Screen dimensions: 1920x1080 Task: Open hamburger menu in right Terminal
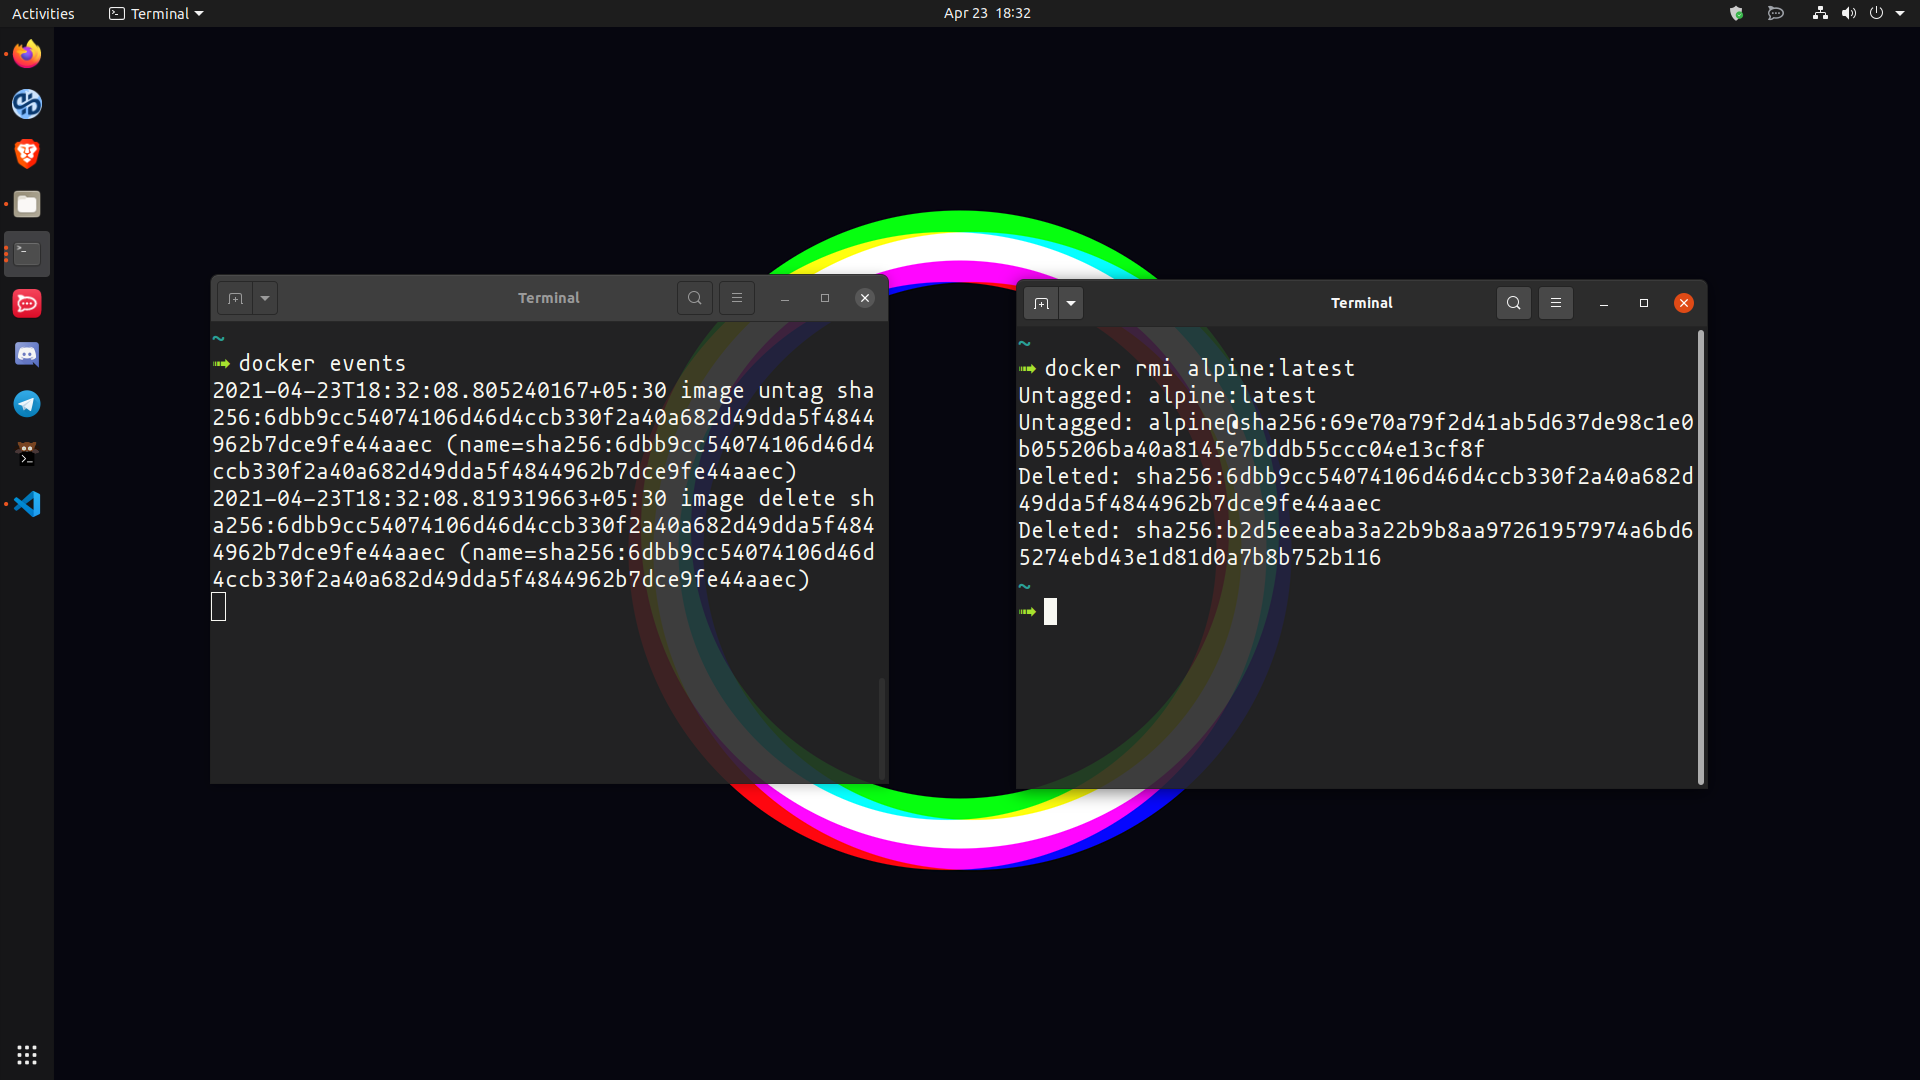pos(1556,303)
